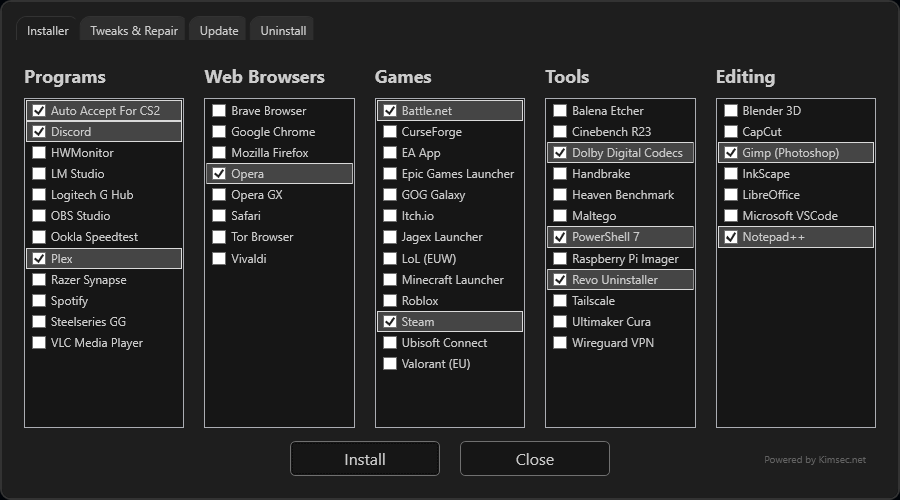
Task: Enable the GOG Galaxy checkbox
Action: click(390, 195)
